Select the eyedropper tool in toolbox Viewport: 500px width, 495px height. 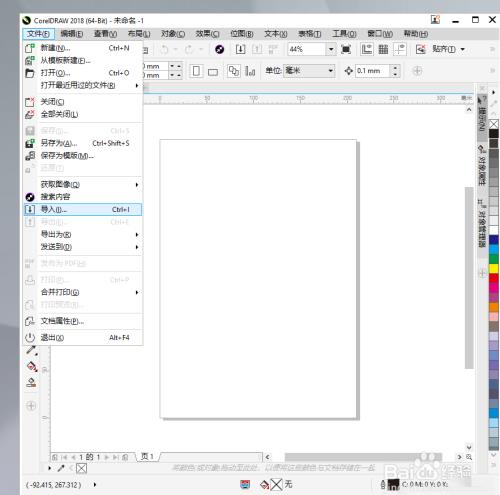(32, 350)
